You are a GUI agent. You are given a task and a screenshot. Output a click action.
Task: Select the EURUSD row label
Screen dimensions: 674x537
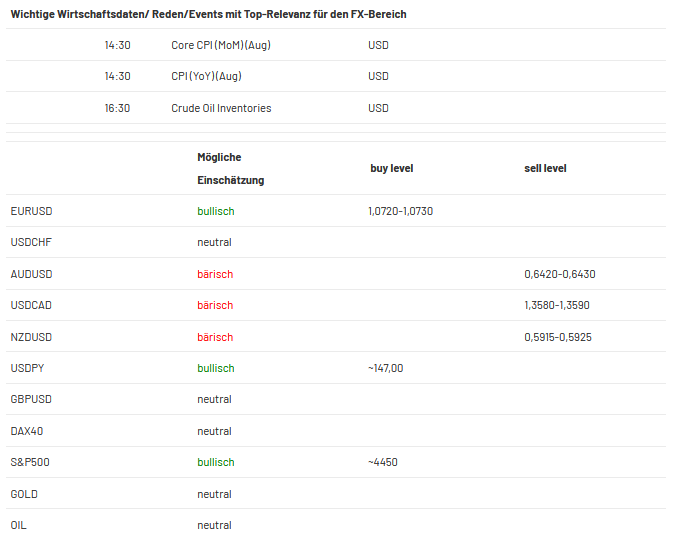click(x=31, y=211)
